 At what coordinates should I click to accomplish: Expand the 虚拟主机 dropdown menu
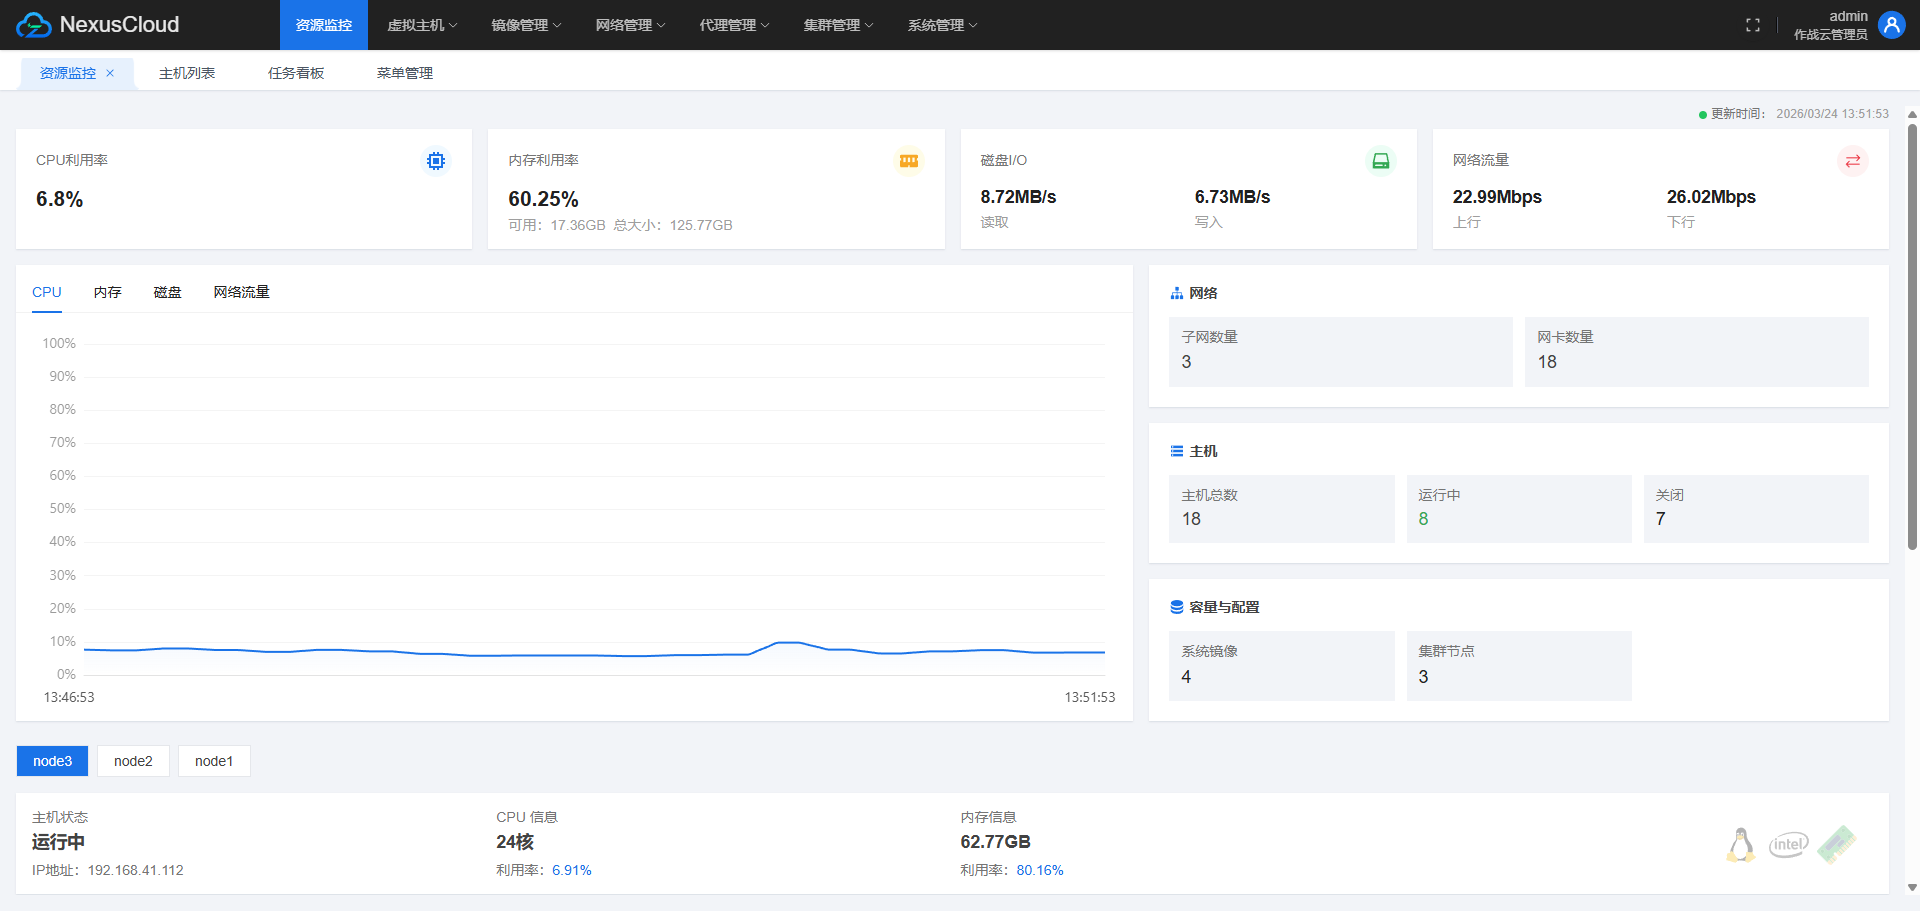tap(422, 25)
